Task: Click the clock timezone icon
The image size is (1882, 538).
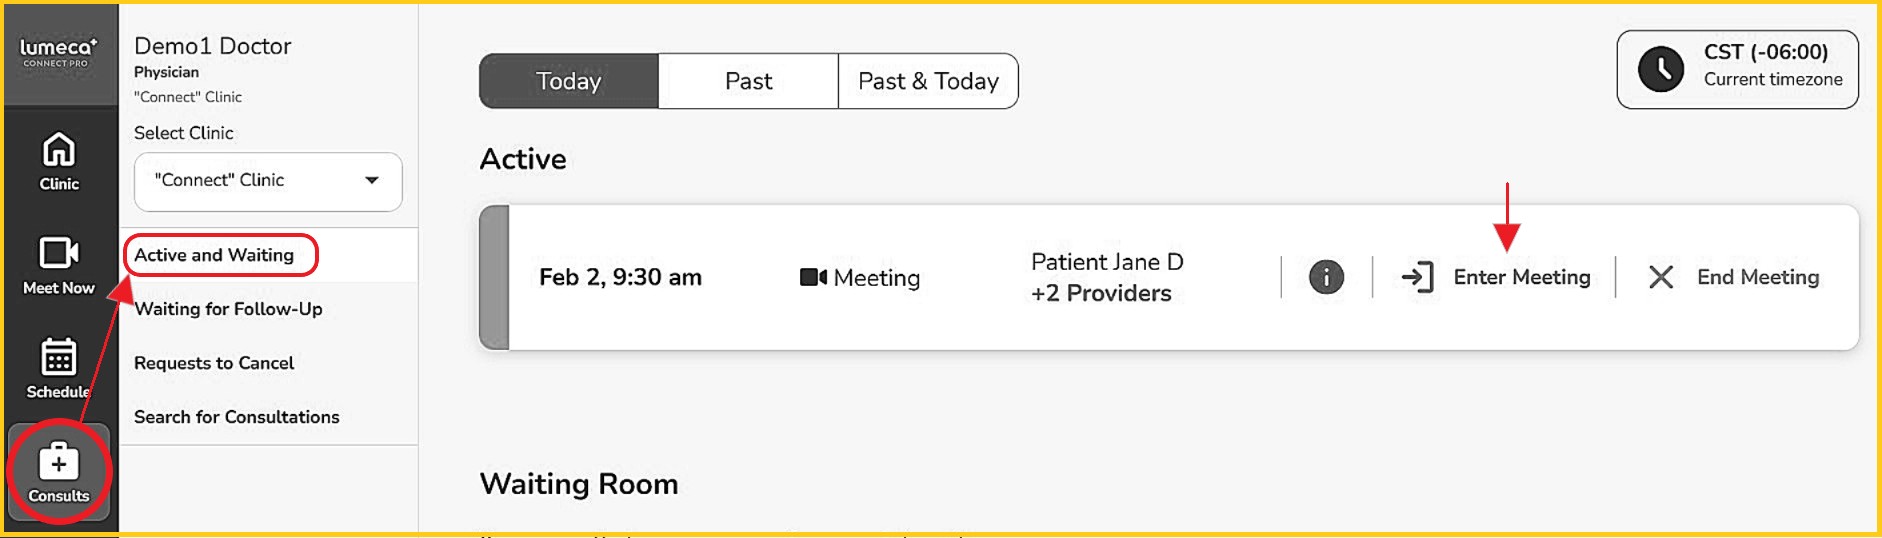Action: [1660, 69]
